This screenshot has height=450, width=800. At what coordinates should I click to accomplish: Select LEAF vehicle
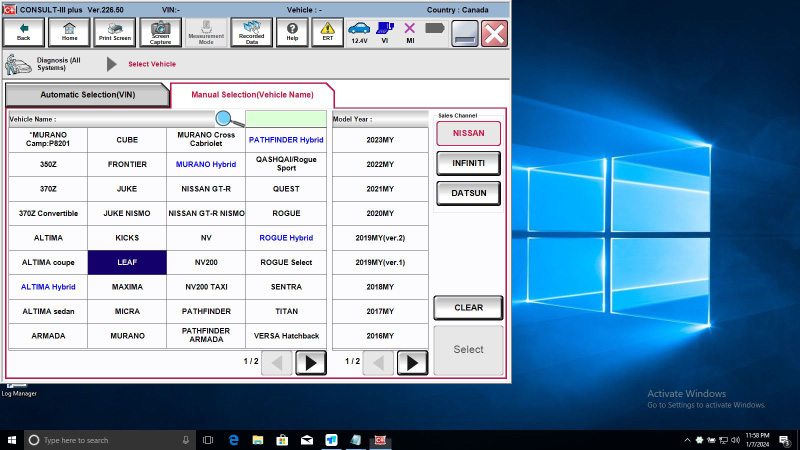pyautogui.click(x=127, y=262)
